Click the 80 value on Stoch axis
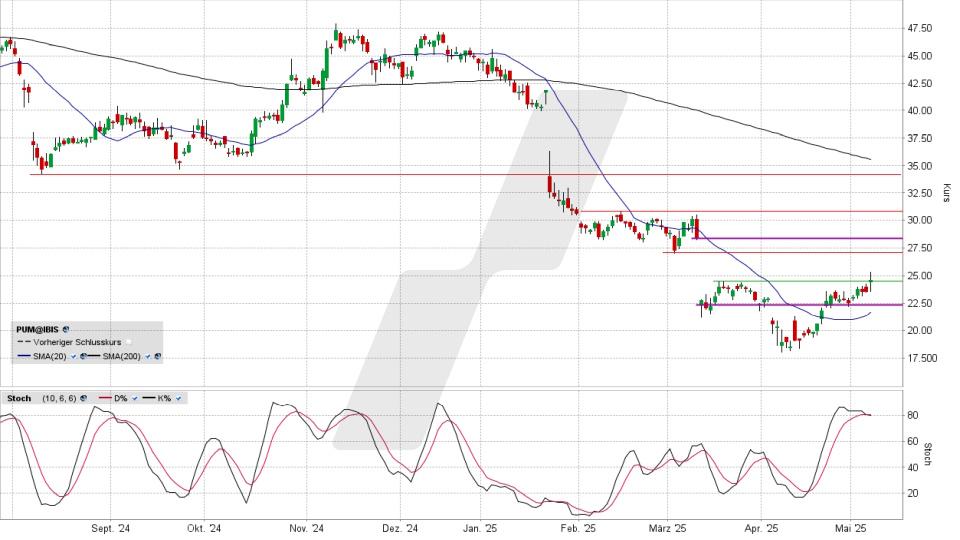Viewport: 960px width, 540px height. (913, 415)
